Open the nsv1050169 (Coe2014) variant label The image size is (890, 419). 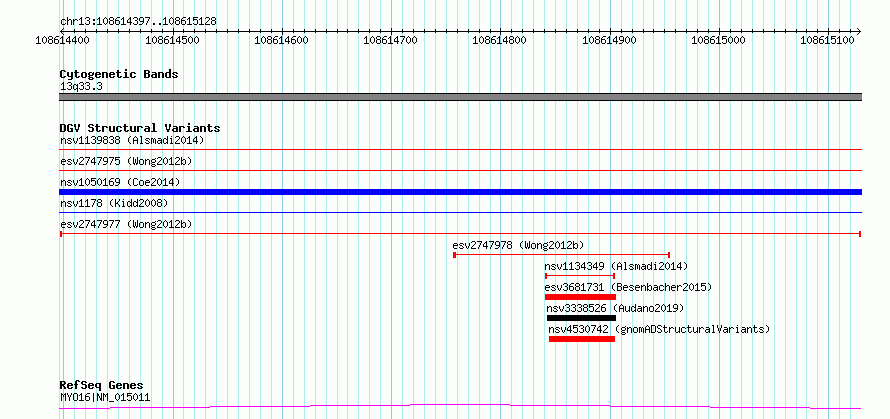pyautogui.click(x=120, y=182)
